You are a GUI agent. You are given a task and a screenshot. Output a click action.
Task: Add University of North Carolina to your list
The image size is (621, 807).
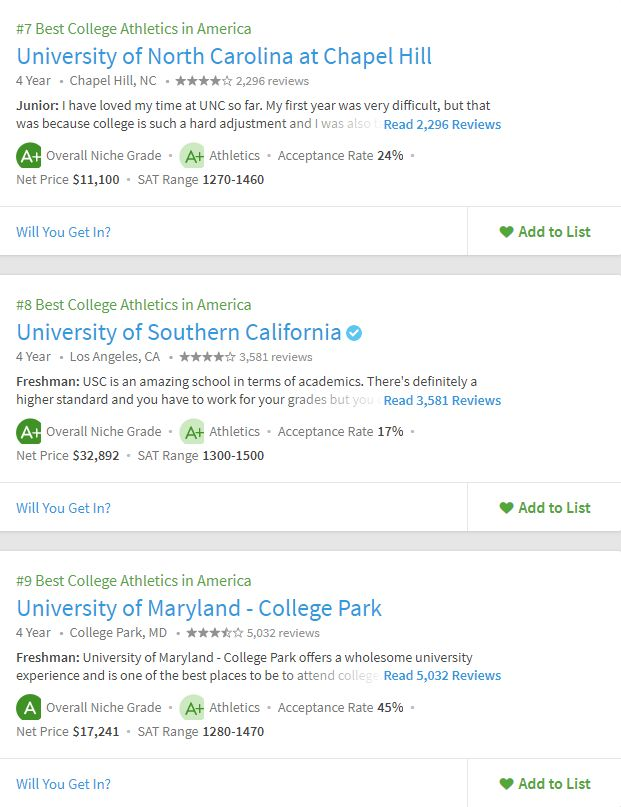tap(544, 232)
